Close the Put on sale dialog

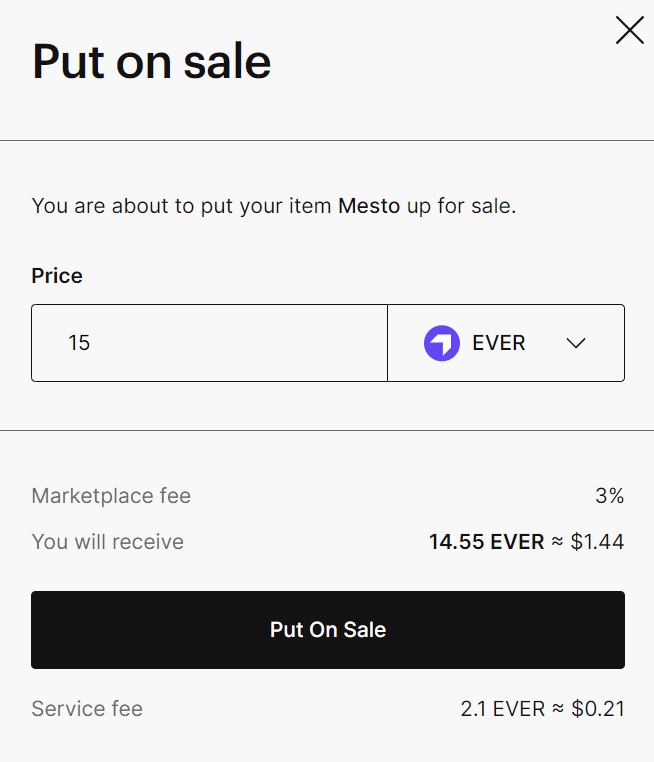click(x=630, y=30)
